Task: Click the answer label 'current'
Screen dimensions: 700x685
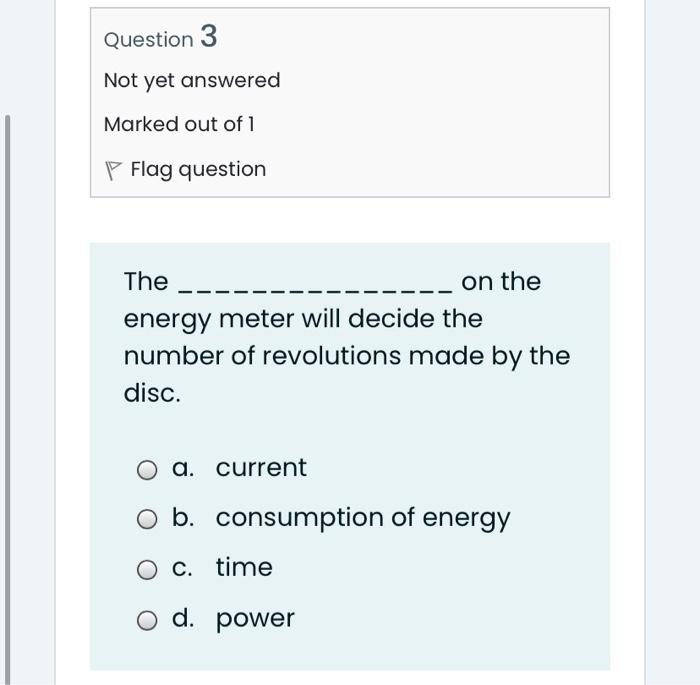Action: pos(261,468)
